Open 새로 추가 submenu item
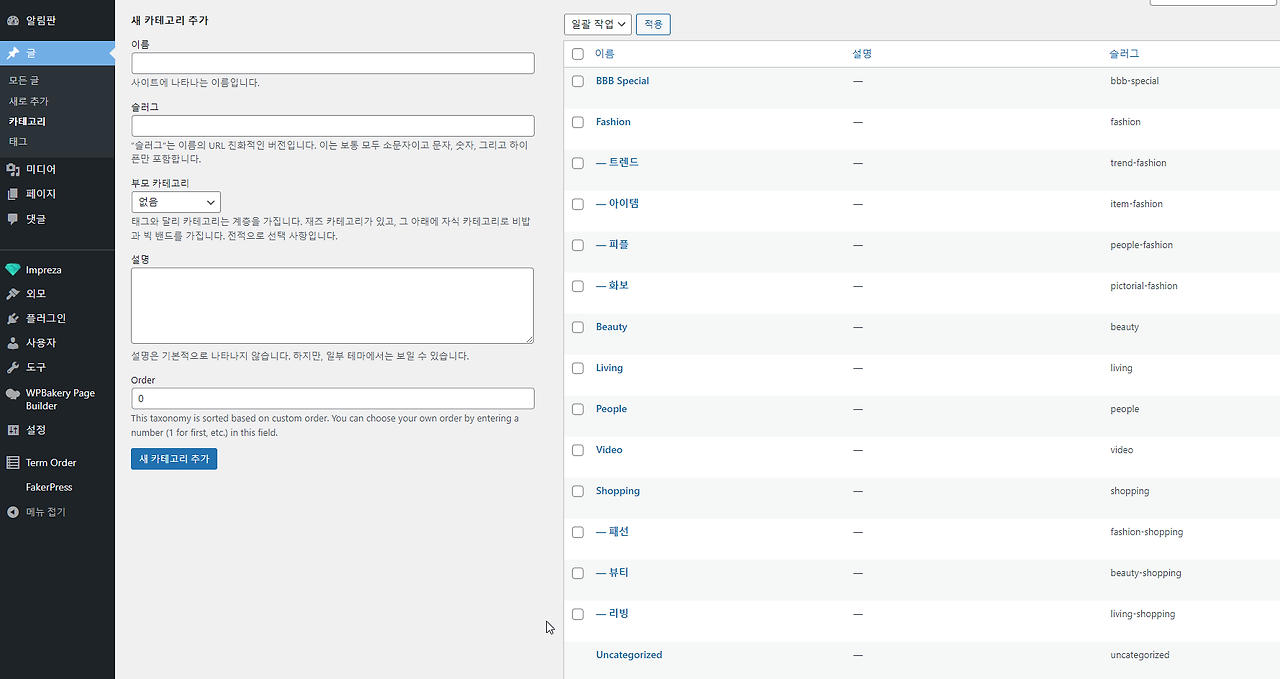The image size is (1280, 679). click(x=29, y=101)
